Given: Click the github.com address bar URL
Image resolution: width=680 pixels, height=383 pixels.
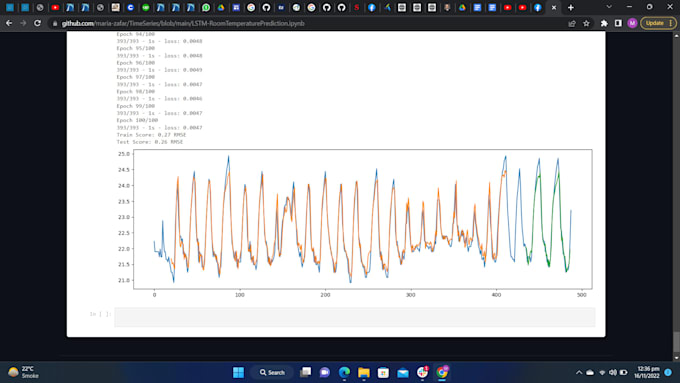Looking at the screenshot, I should coord(183,23).
